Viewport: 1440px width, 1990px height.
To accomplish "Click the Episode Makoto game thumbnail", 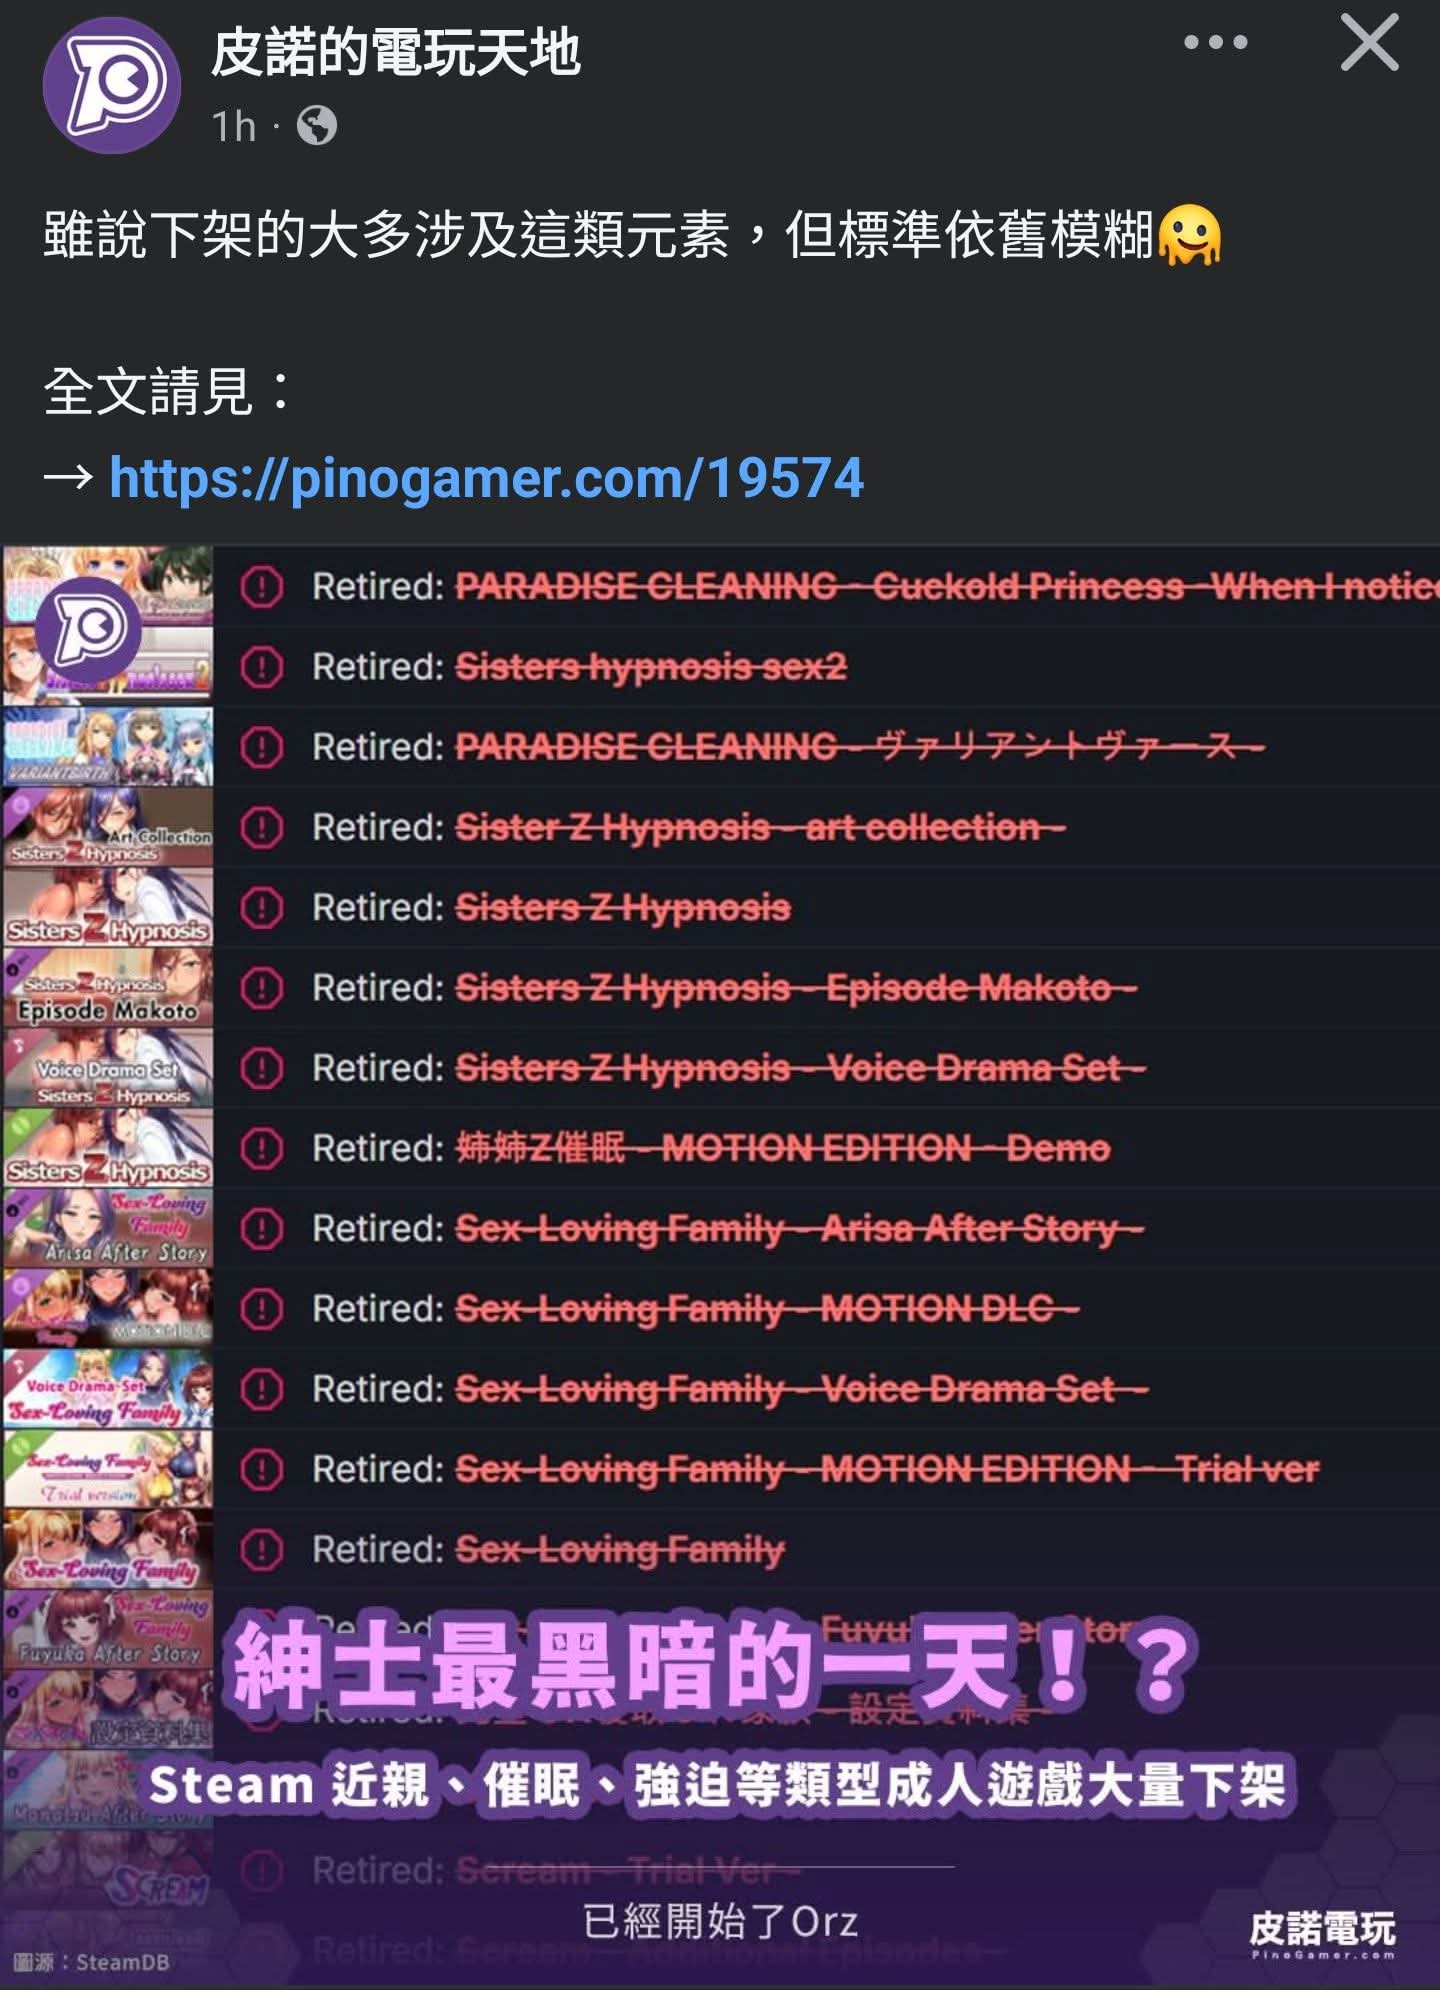I will coord(108,987).
